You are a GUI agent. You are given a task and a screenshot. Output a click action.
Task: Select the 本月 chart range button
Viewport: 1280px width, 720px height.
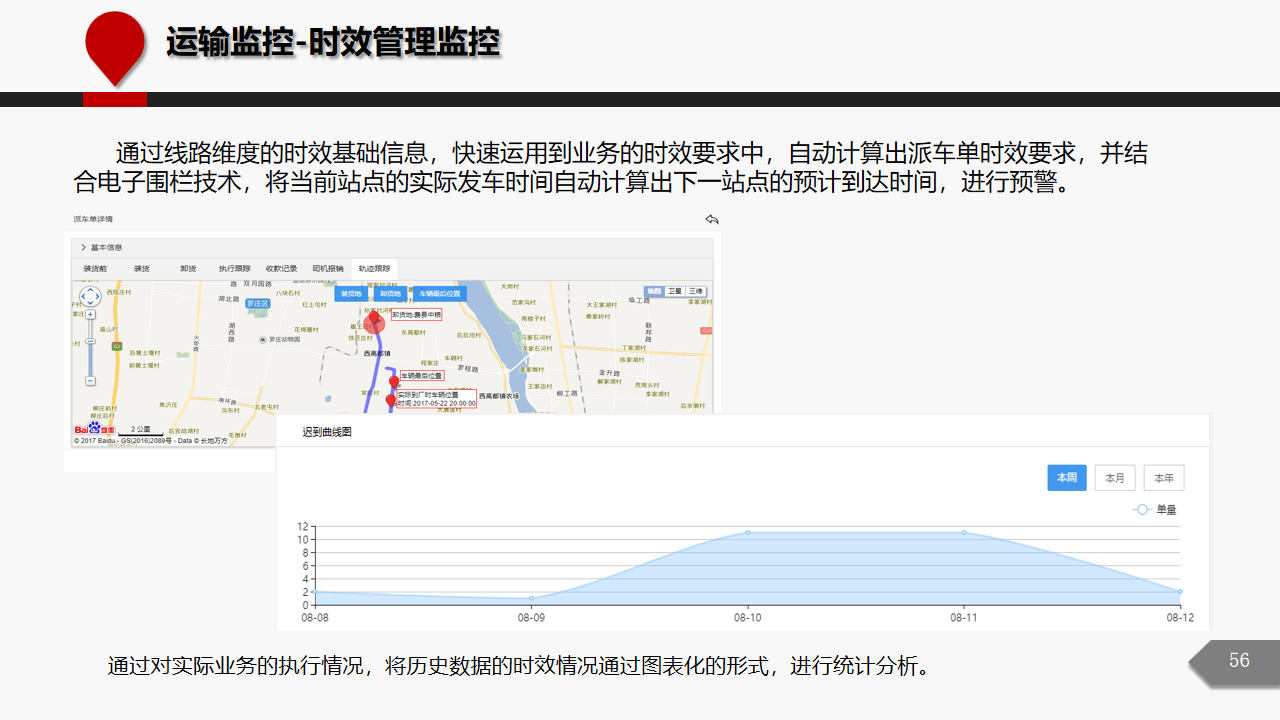tap(1115, 478)
